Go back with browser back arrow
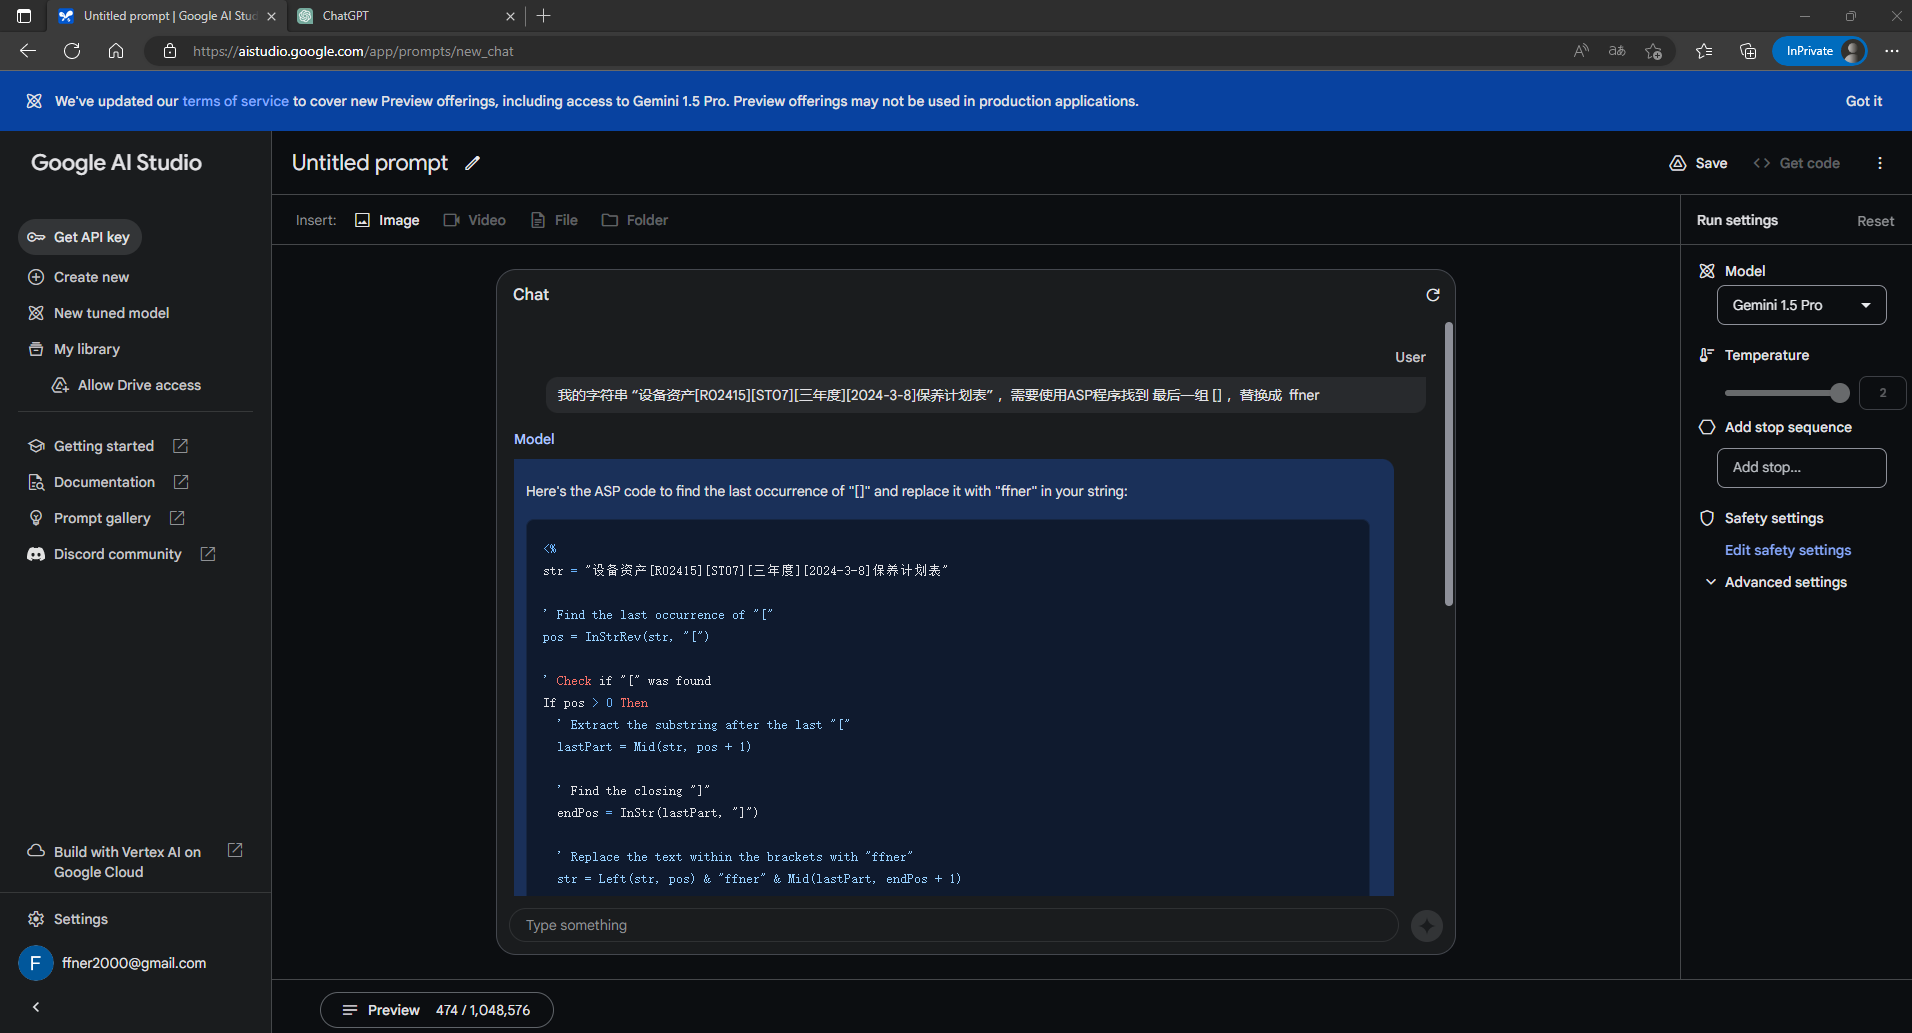Viewport: 1912px width, 1033px height. coord(28,51)
